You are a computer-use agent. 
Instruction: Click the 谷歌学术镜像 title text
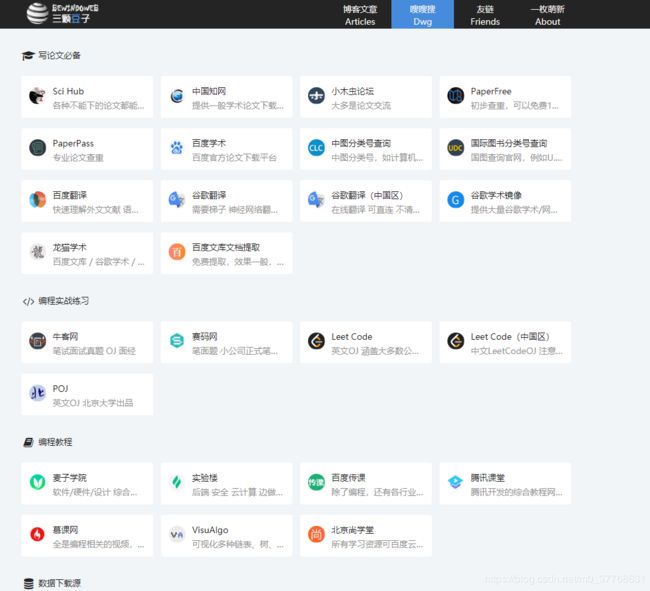[496, 195]
